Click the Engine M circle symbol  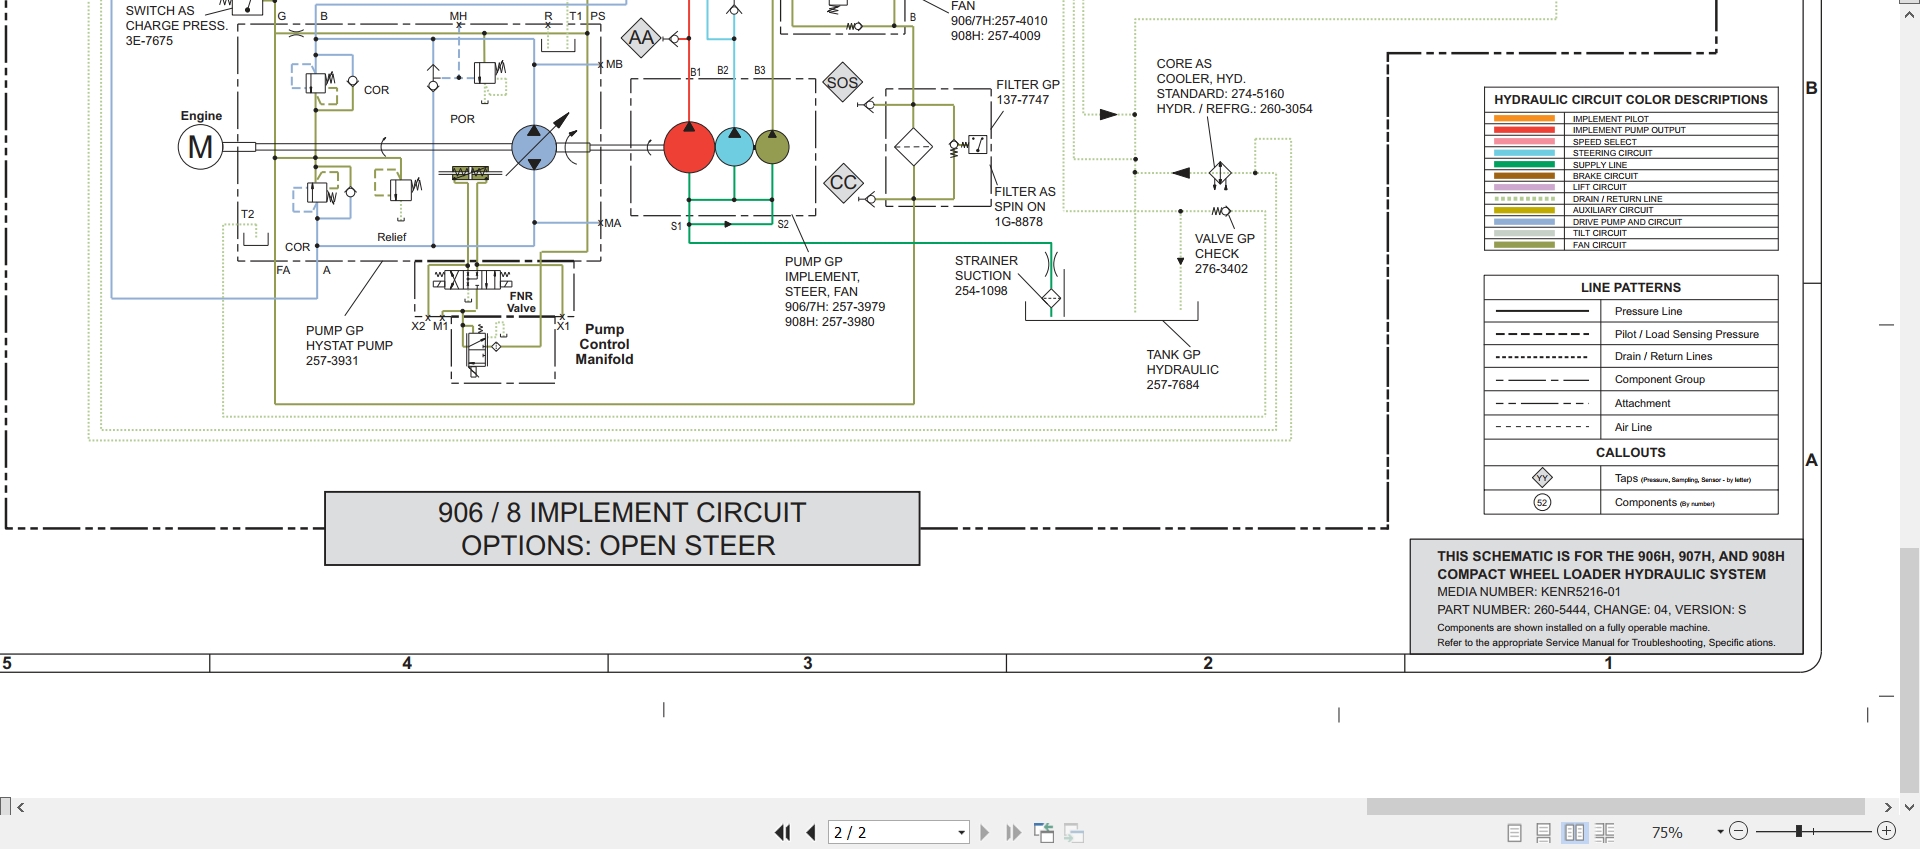click(x=200, y=147)
